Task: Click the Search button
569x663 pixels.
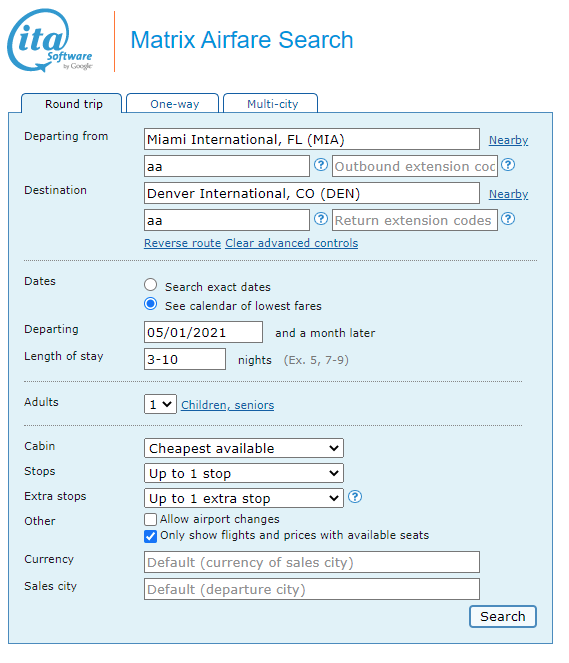Action: [503, 616]
